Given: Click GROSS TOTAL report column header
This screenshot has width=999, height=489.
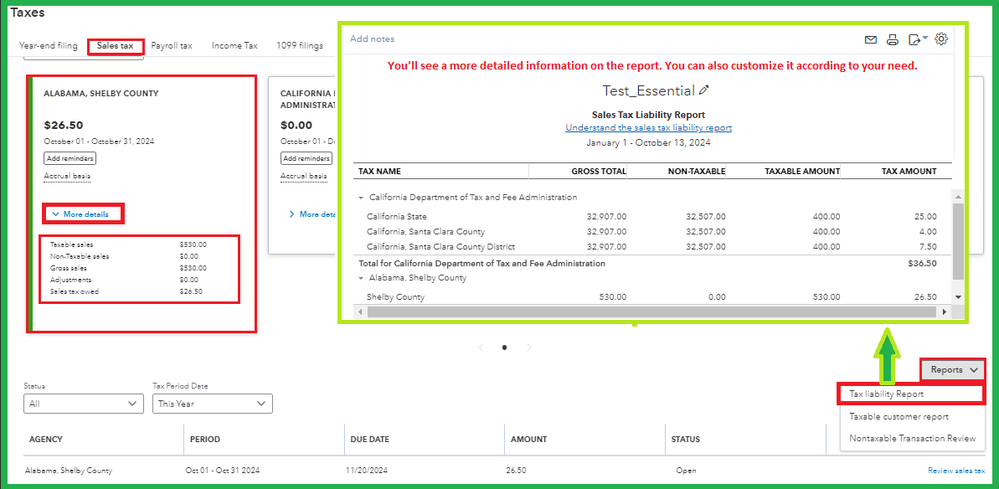Looking at the screenshot, I should point(598,171).
